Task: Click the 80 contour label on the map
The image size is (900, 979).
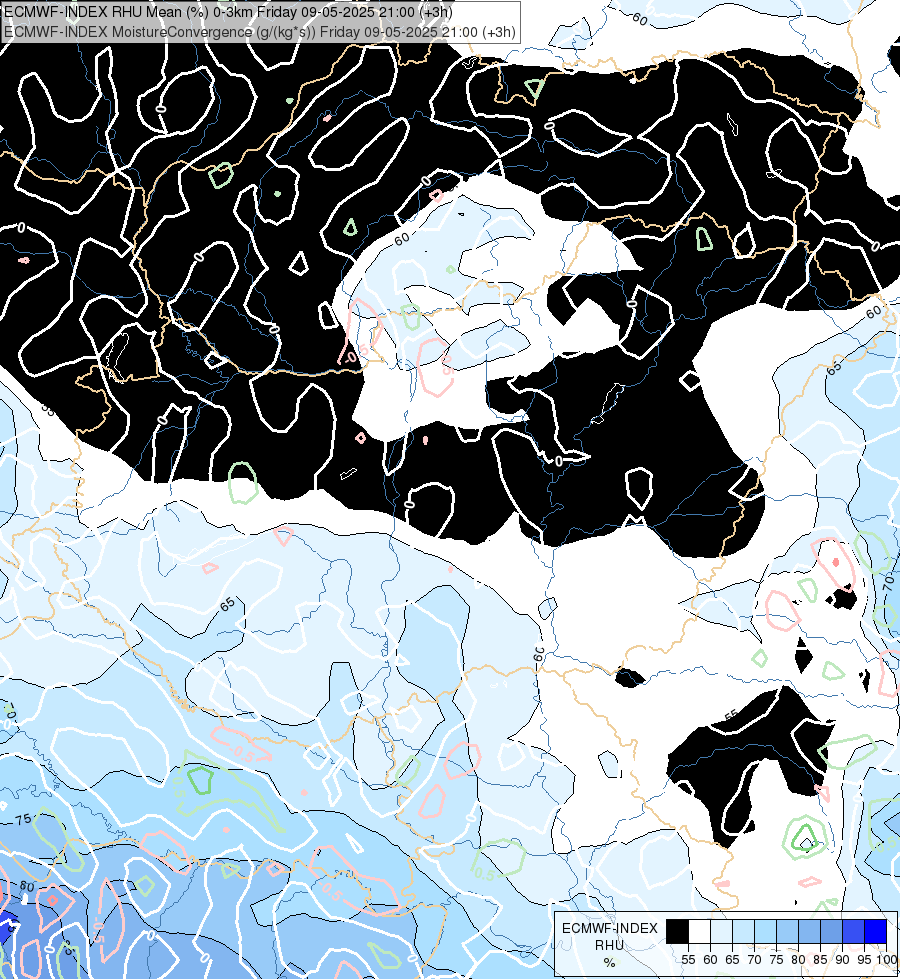Action: click(27, 886)
